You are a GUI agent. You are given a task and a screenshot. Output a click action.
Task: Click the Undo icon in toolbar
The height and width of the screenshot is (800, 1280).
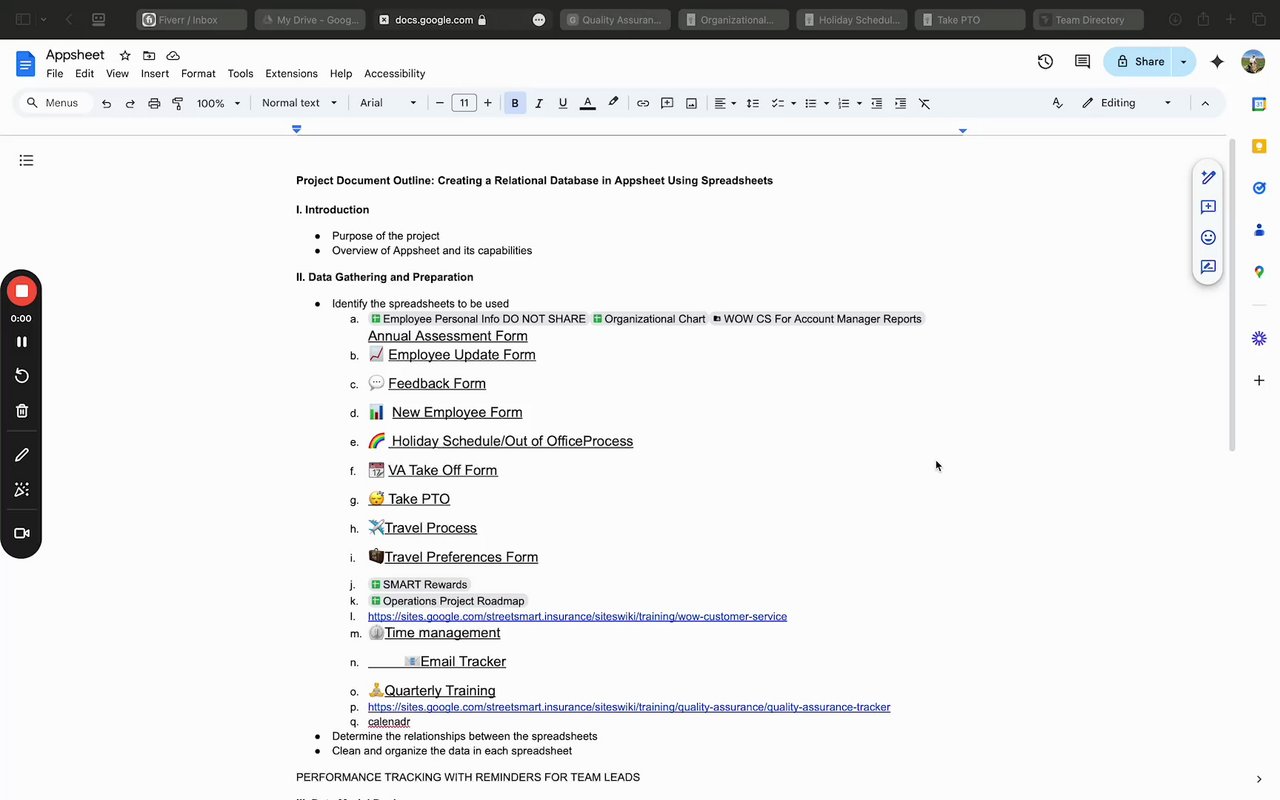106,103
